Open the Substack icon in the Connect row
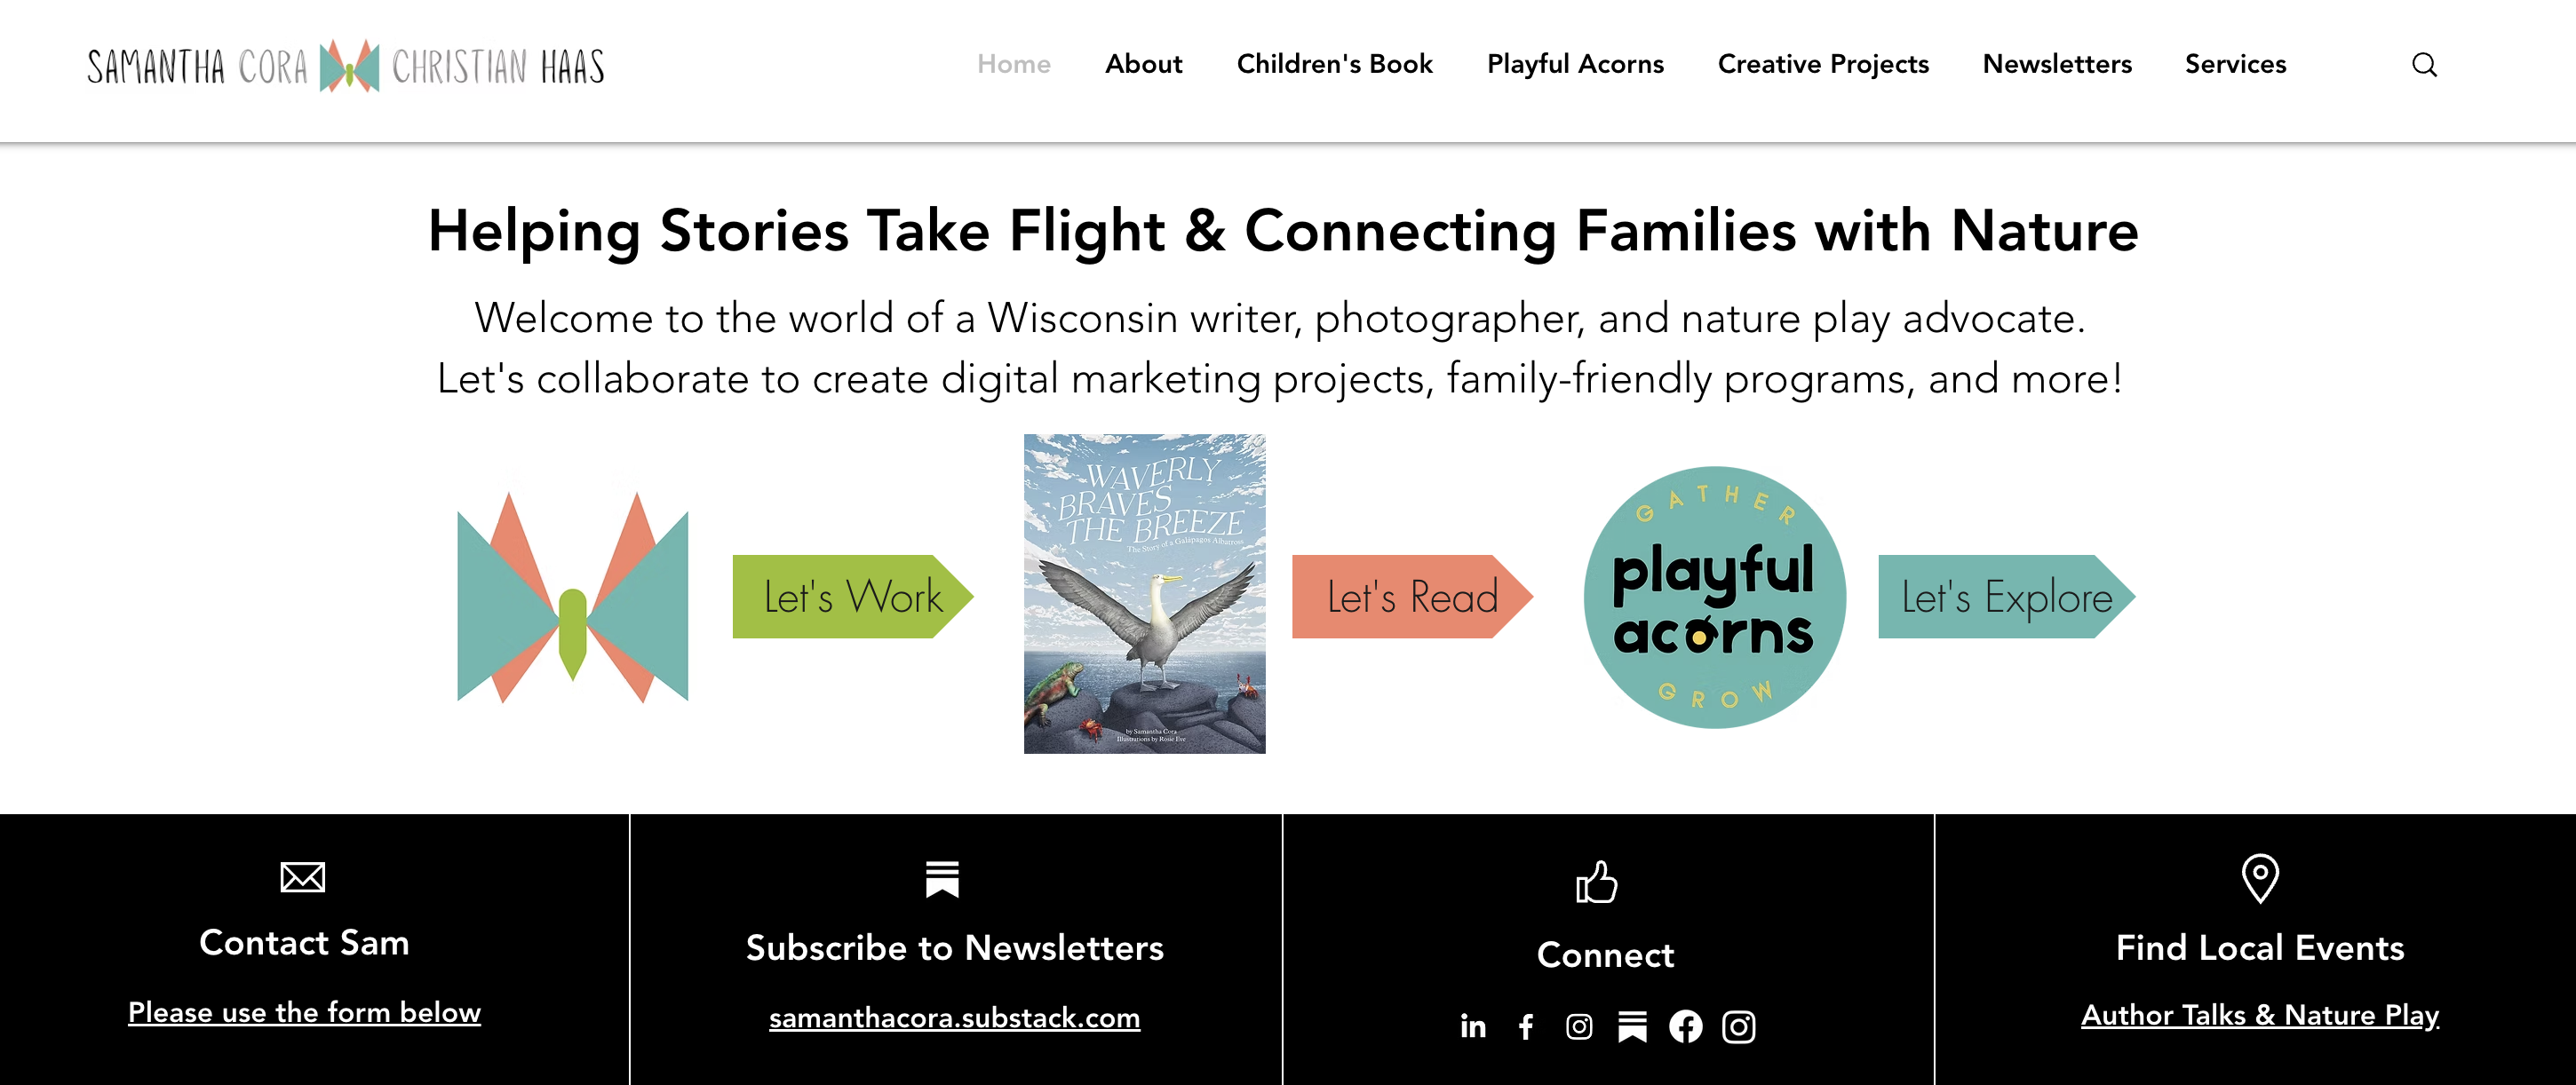Viewport: 2576px width, 1085px height. pos(1632,1026)
